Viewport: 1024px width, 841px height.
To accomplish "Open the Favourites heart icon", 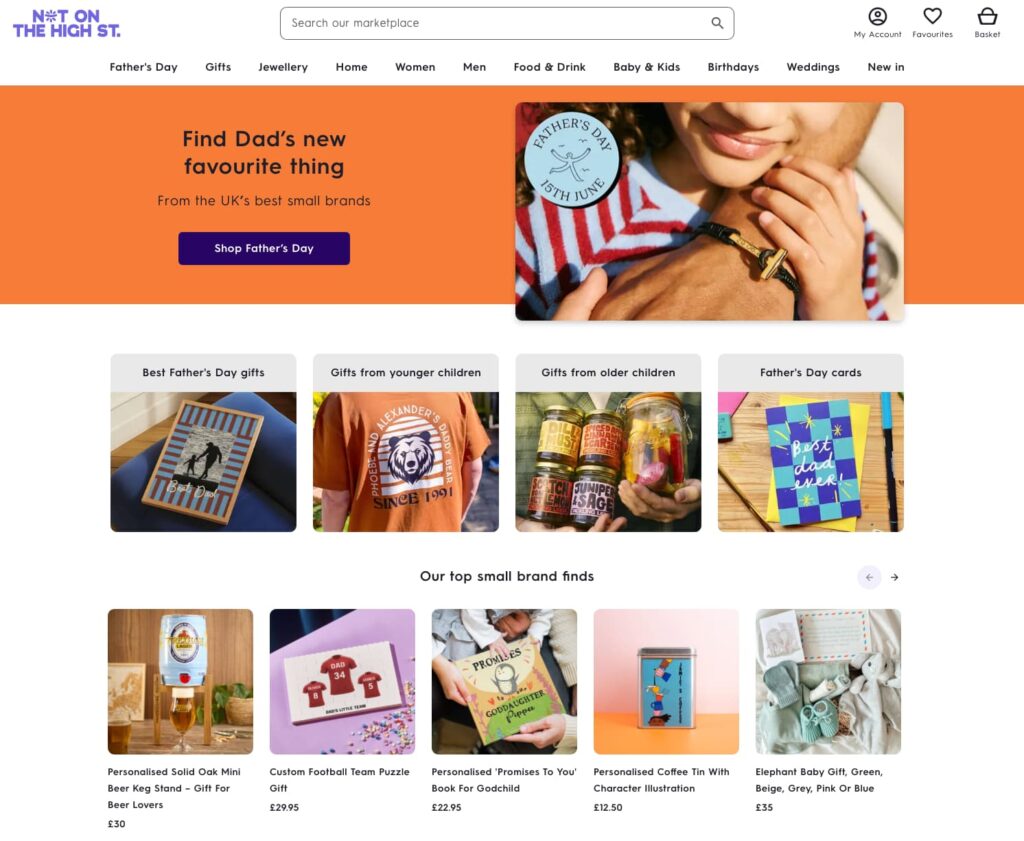I will tap(932, 16).
